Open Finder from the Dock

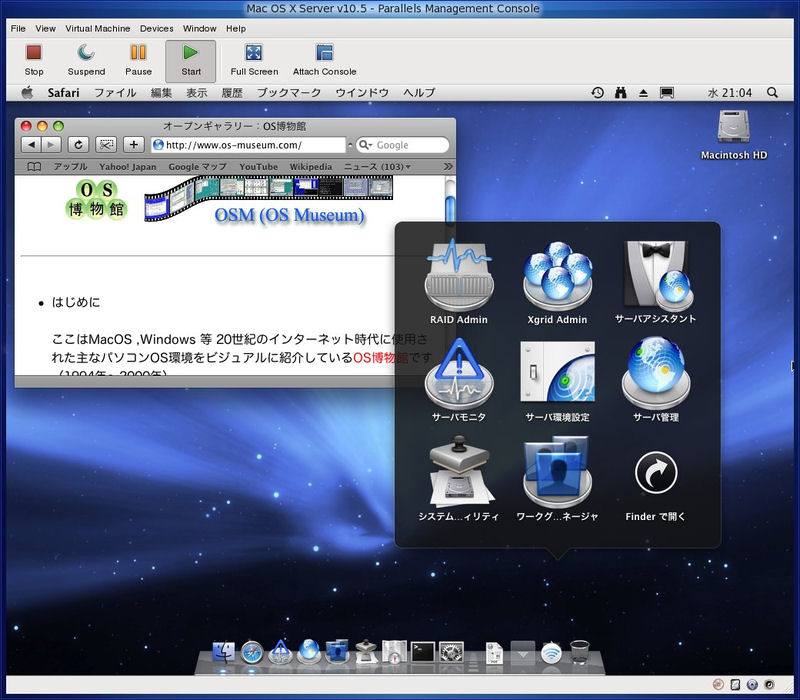223,652
